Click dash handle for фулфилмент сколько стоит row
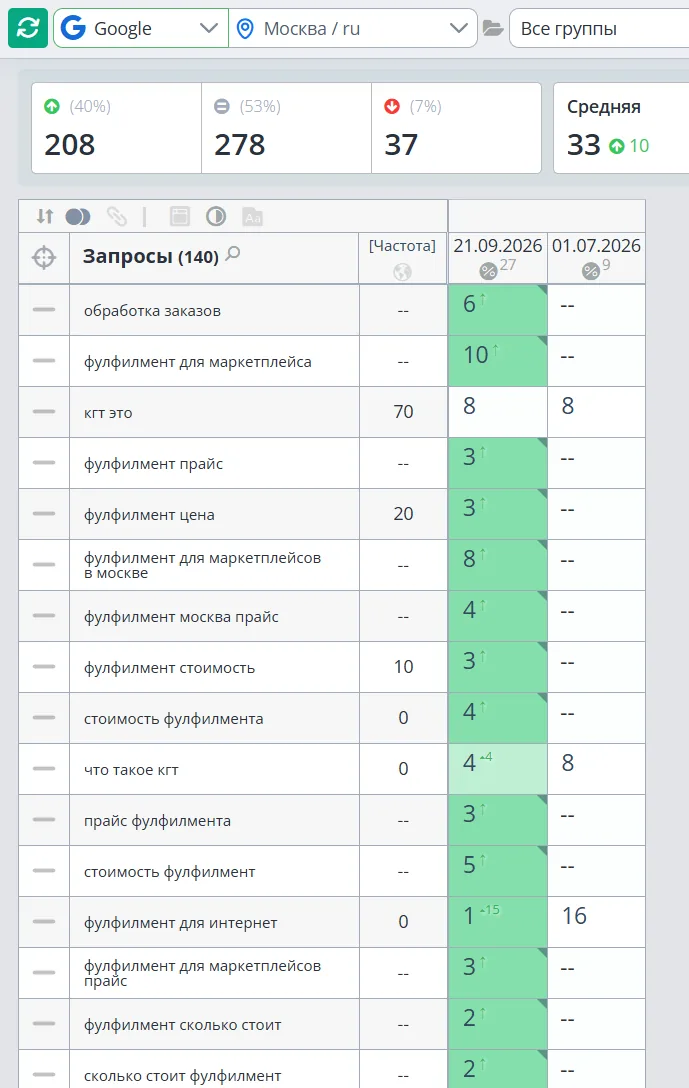This screenshot has height=1088, width=689. 44,1023
